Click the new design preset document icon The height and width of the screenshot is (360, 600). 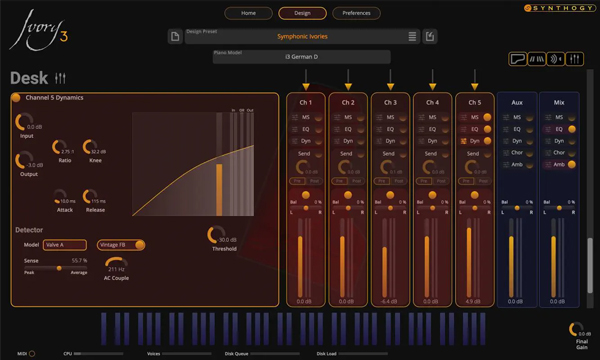[x=175, y=36]
